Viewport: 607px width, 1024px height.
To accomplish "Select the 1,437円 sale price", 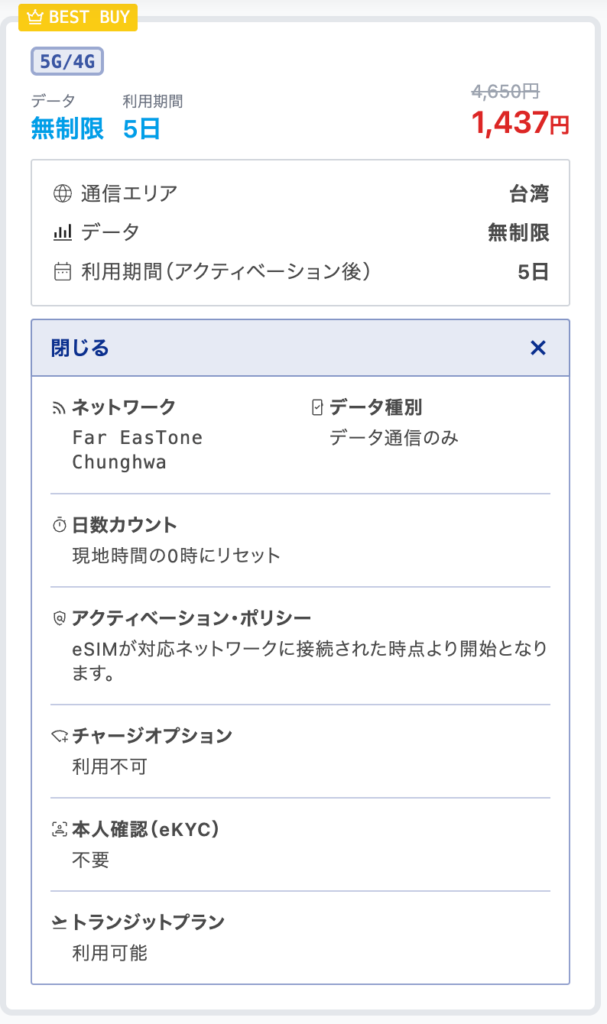I will click(520, 124).
